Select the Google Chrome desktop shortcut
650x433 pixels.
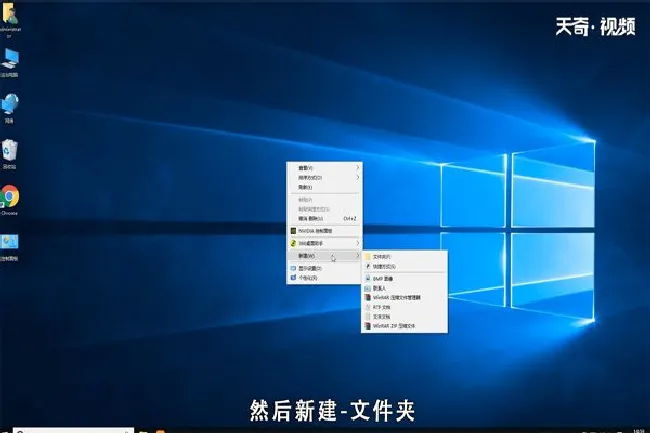(9, 201)
